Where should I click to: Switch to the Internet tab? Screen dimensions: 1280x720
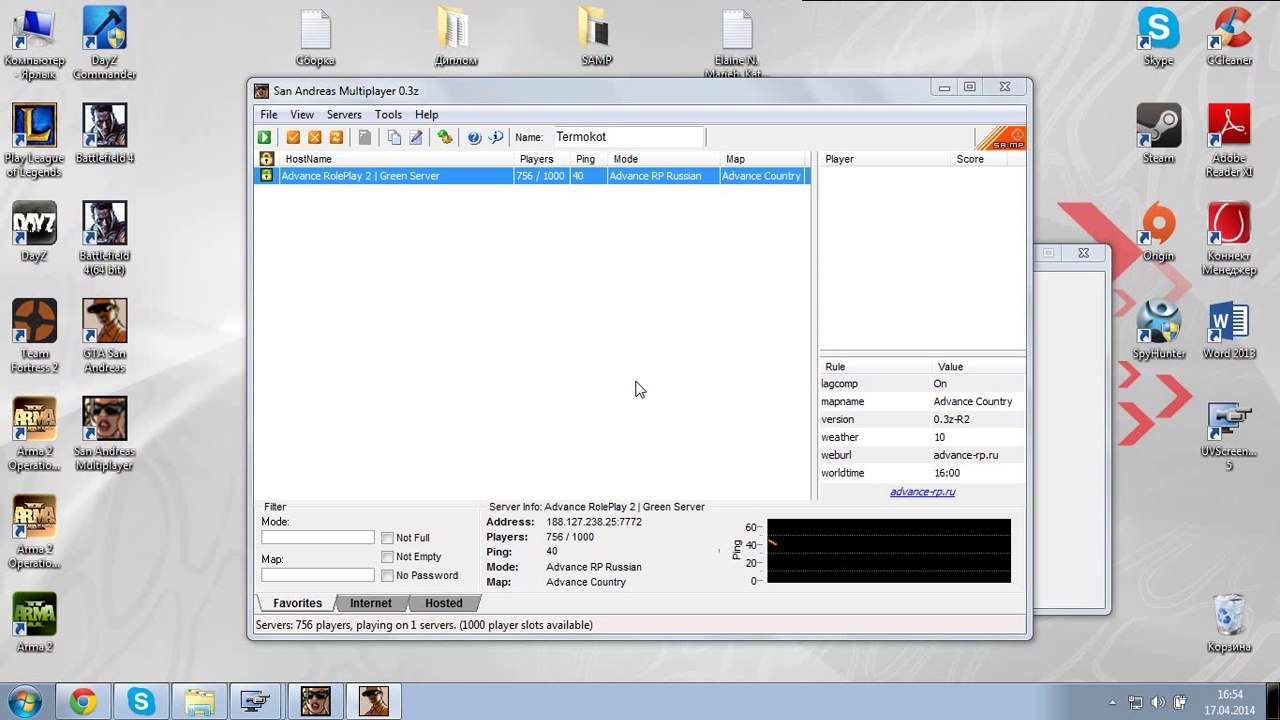(x=370, y=603)
